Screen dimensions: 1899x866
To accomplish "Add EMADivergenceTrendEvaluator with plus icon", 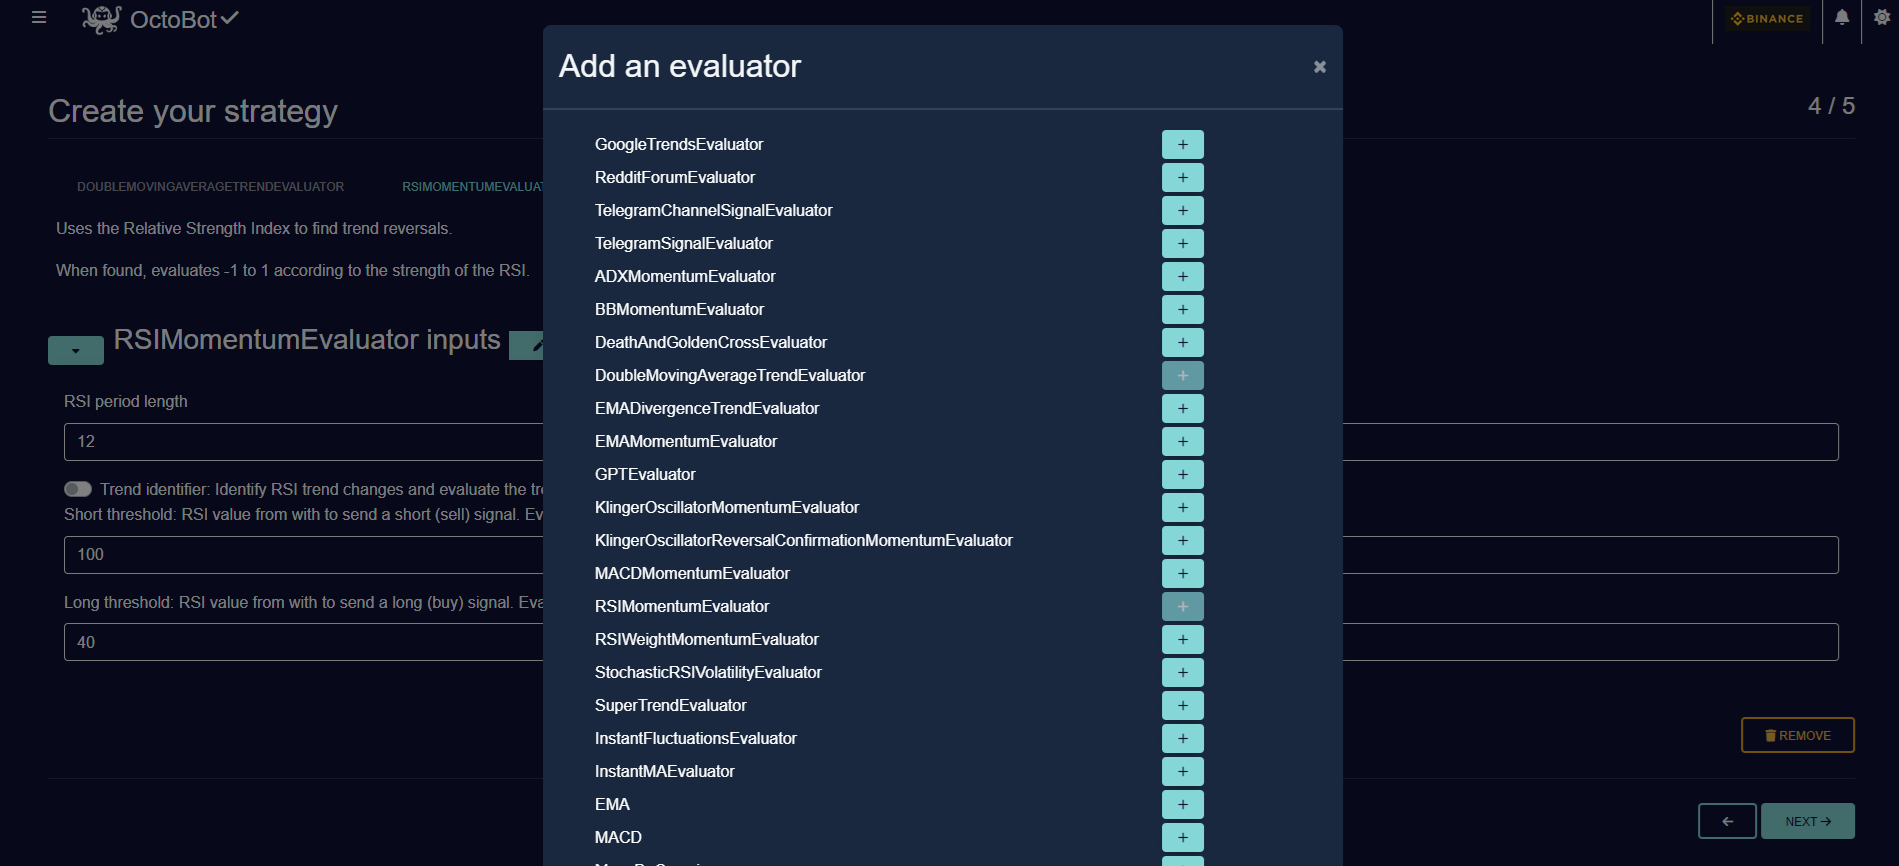I will [x=1182, y=408].
